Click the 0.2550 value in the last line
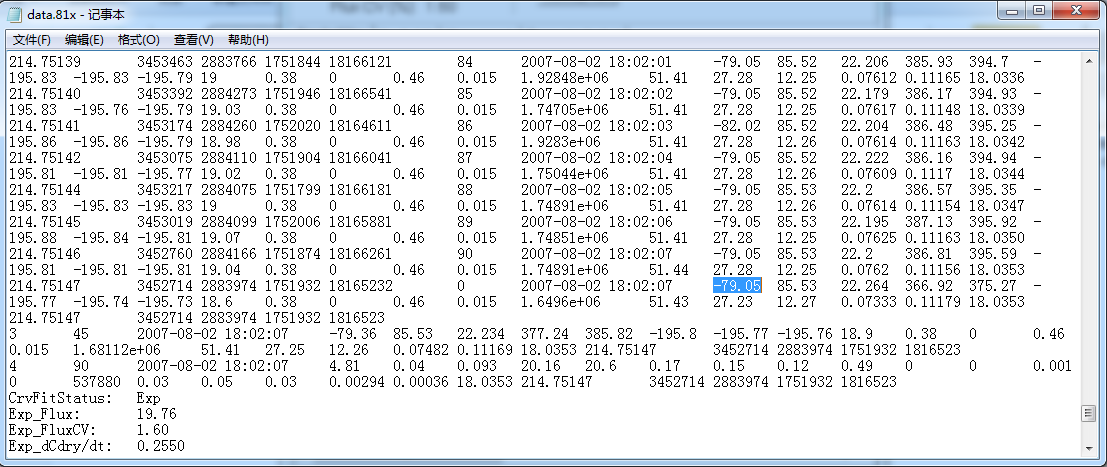 [x=156, y=446]
